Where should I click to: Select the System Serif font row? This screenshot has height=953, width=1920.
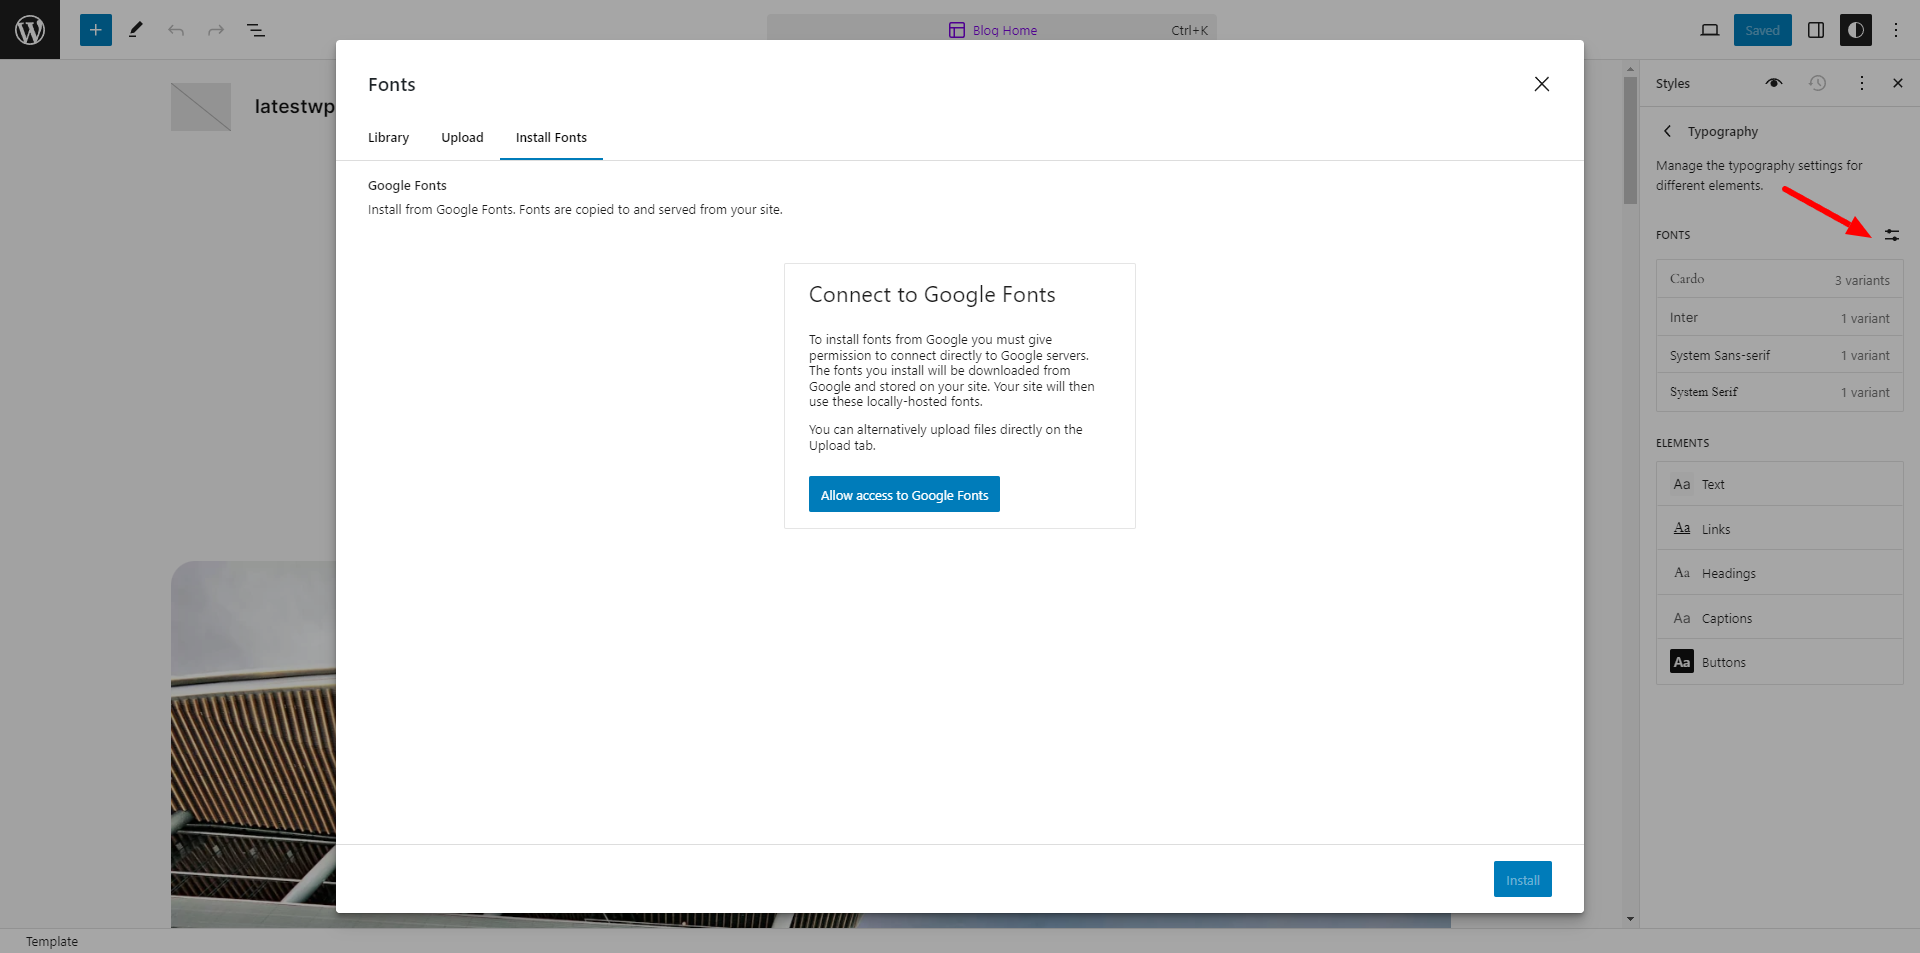[x=1779, y=392]
